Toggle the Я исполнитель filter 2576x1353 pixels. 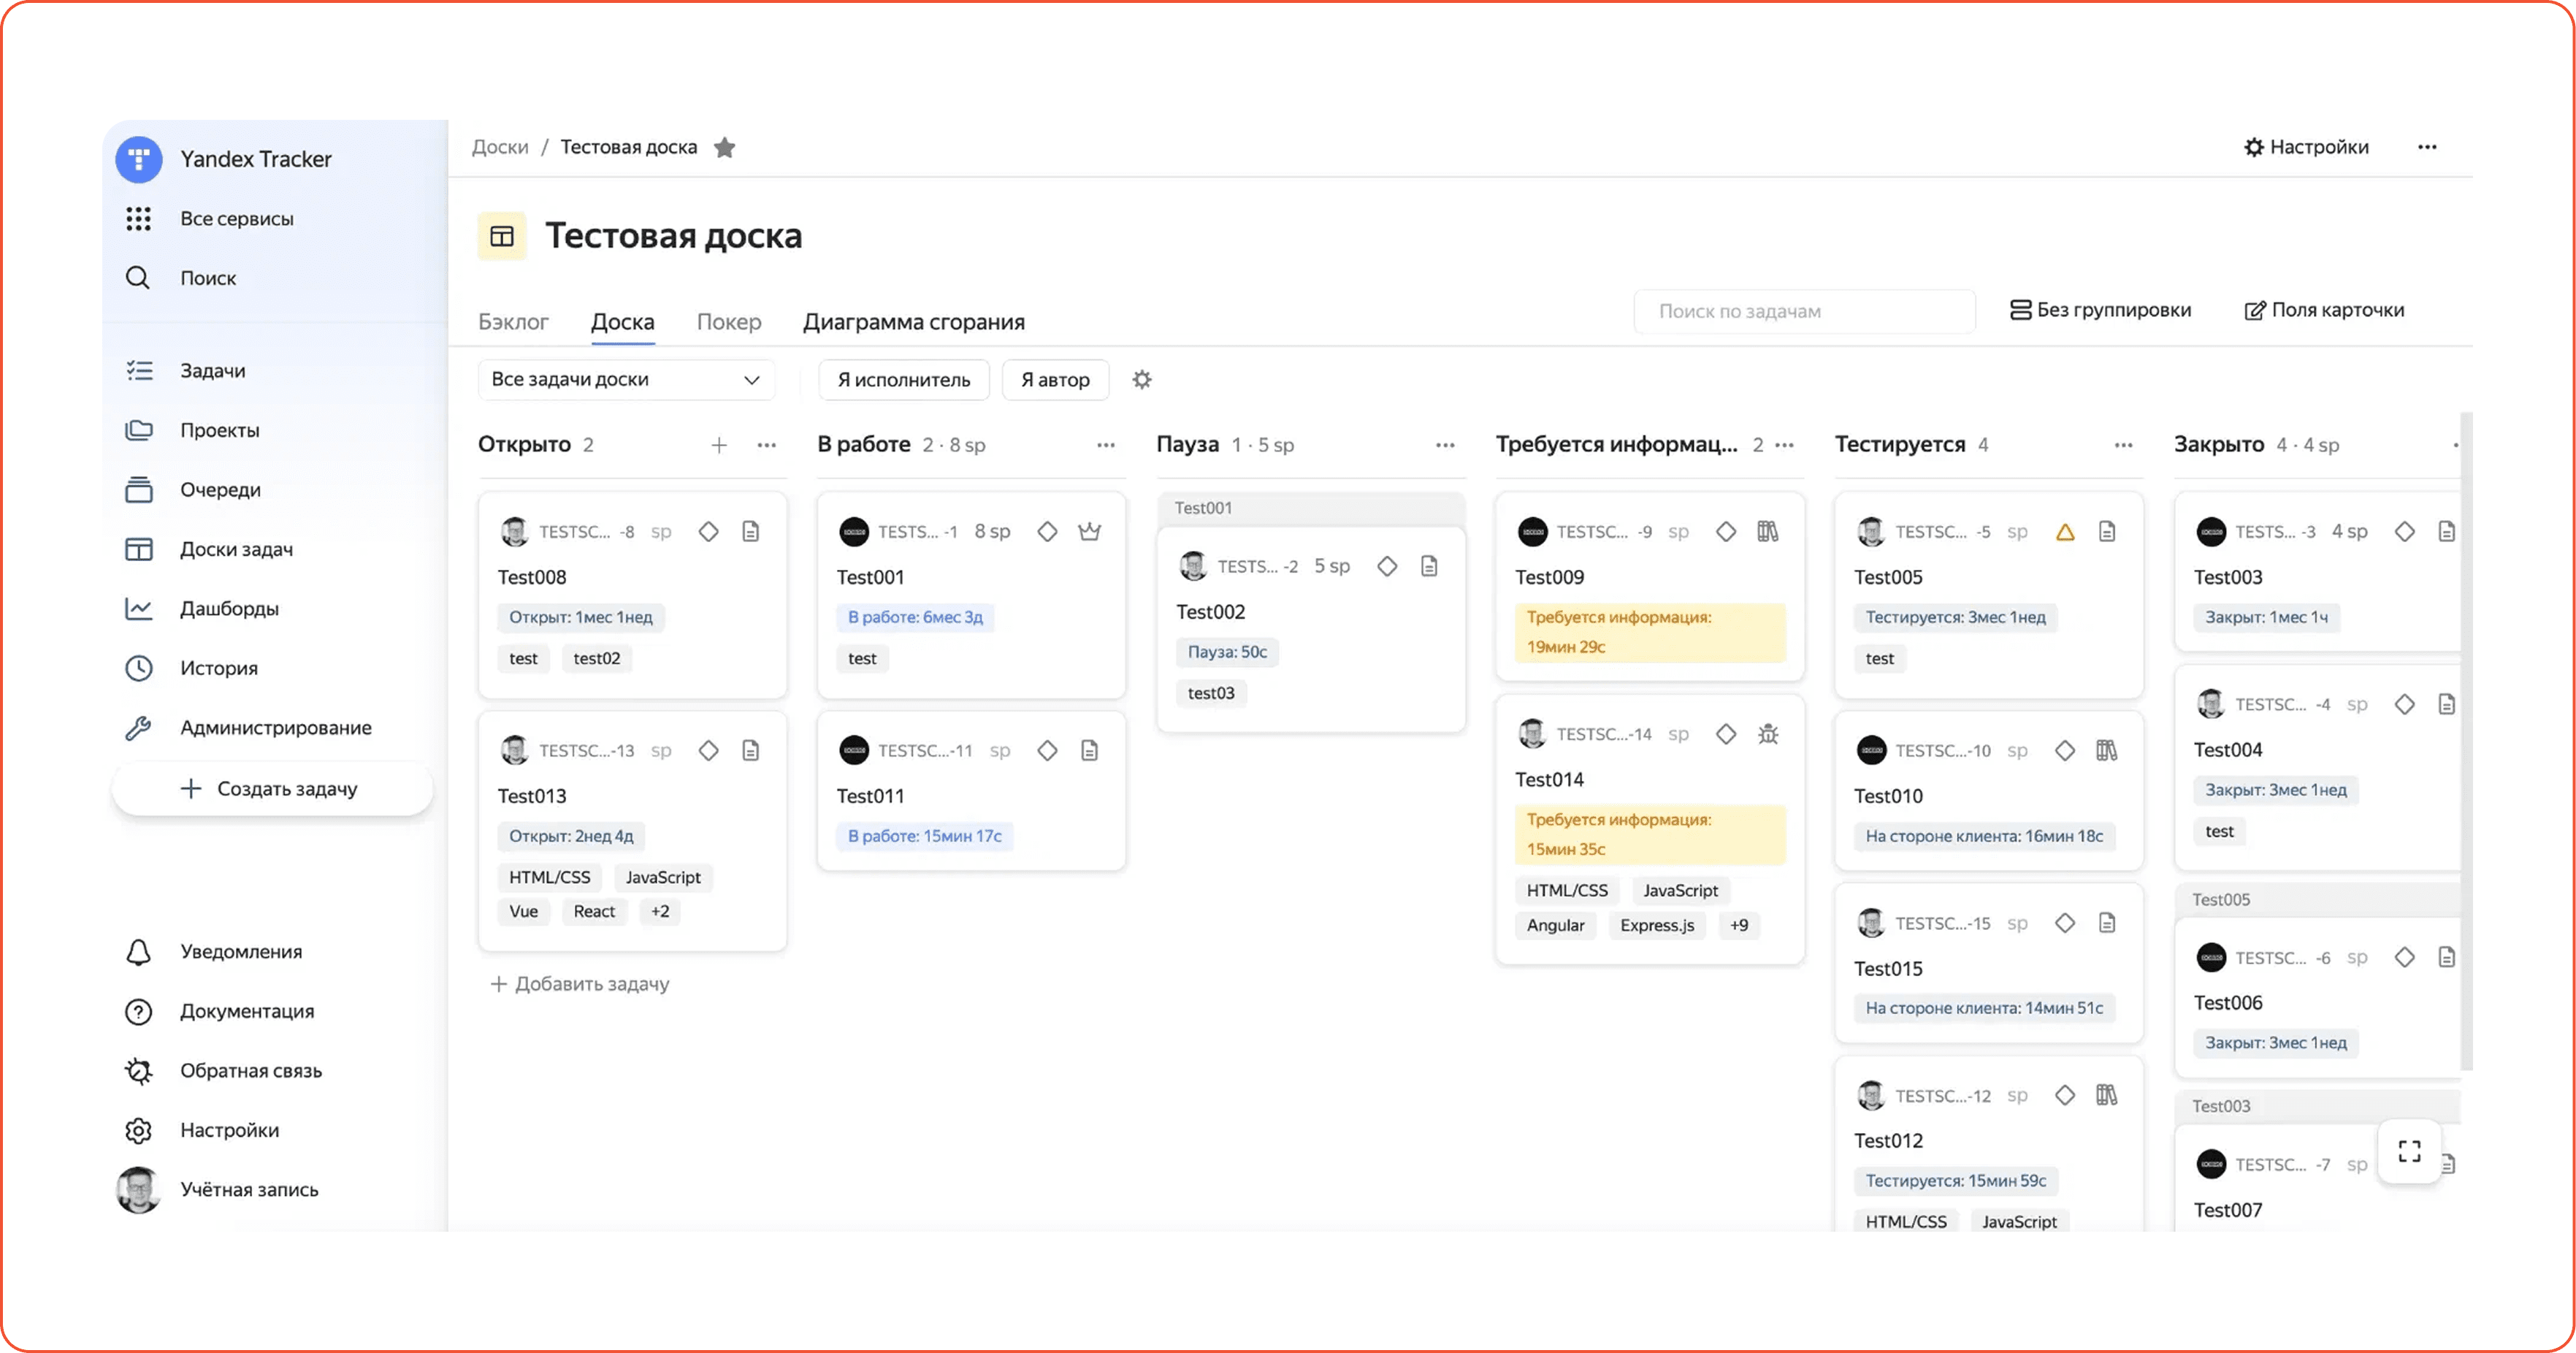click(x=903, y=380)
